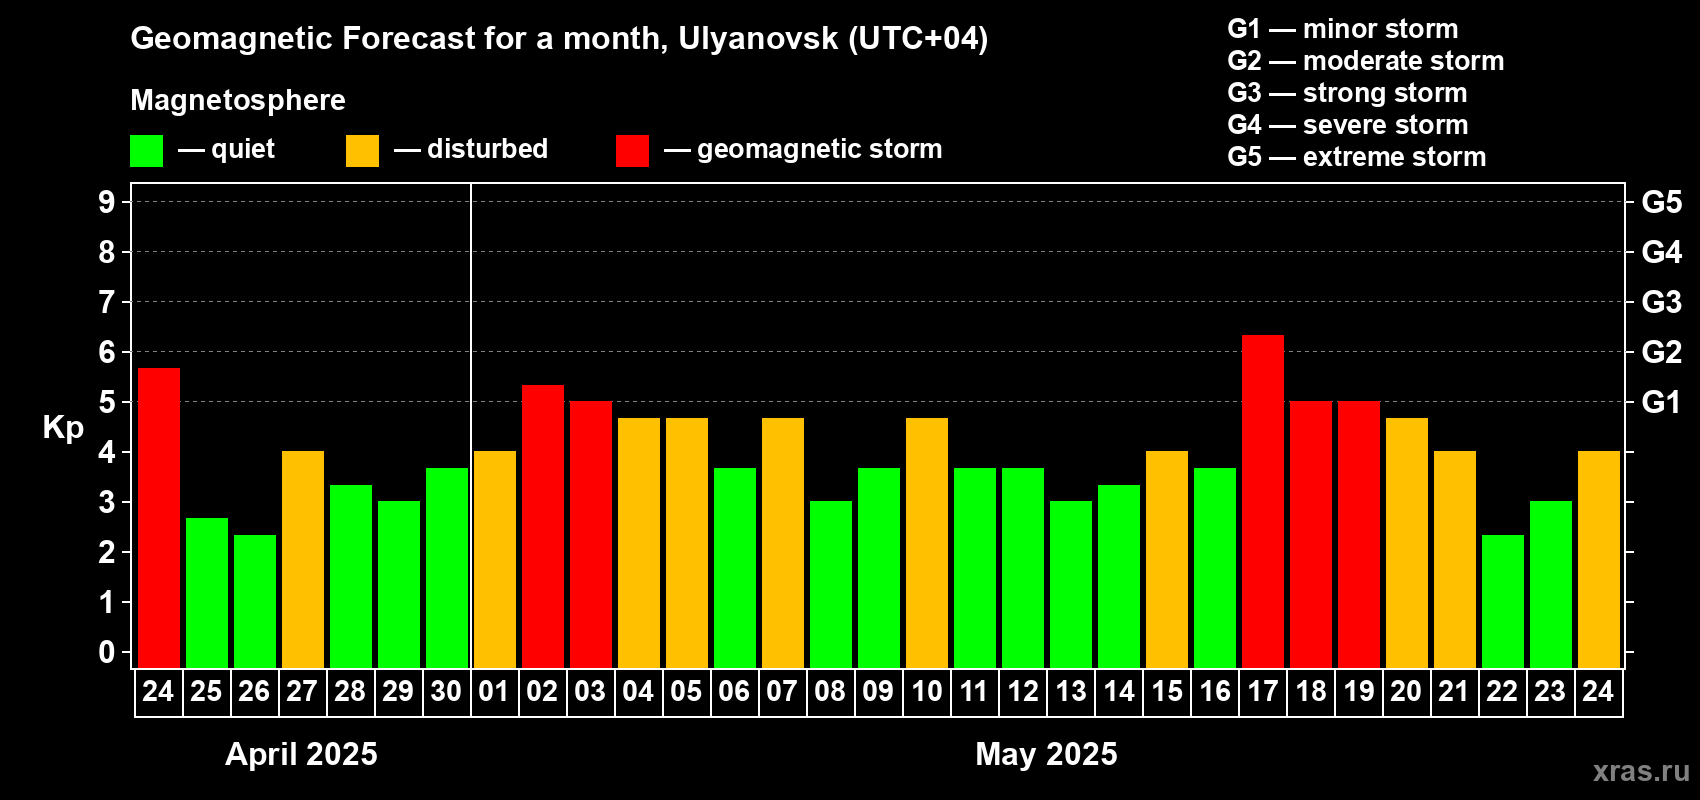This screenshot has height=800, width=1700.
Task: Click the green bar for April 26
Action: 255,602
